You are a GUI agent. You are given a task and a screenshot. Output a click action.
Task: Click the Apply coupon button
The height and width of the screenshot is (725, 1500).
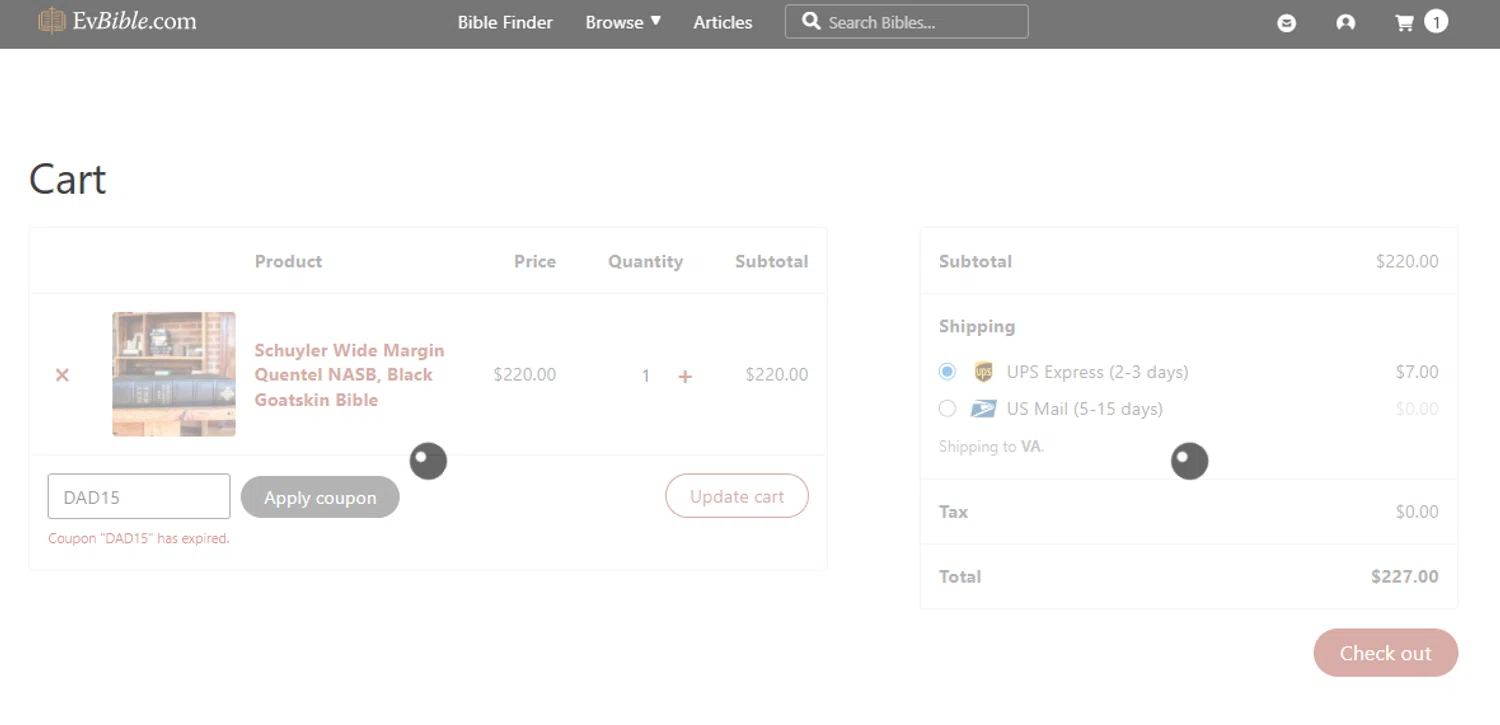pyautogui.click(x=320, y=497)
